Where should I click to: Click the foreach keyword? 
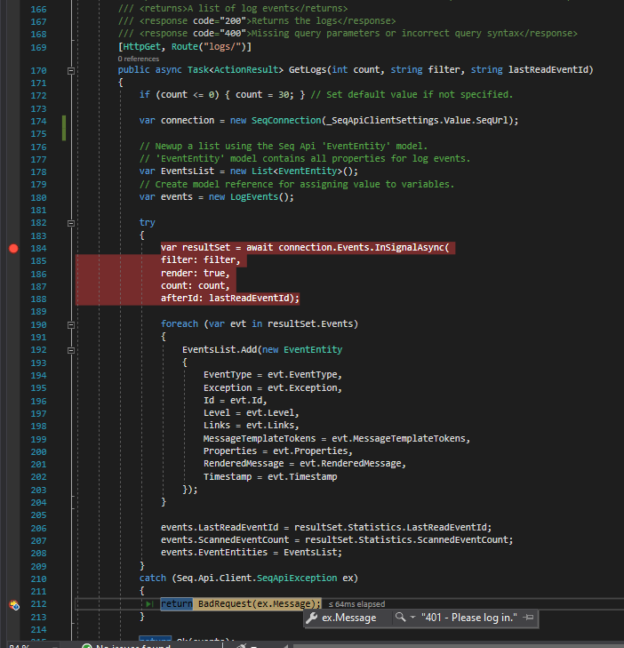click(x=179, y=324)
